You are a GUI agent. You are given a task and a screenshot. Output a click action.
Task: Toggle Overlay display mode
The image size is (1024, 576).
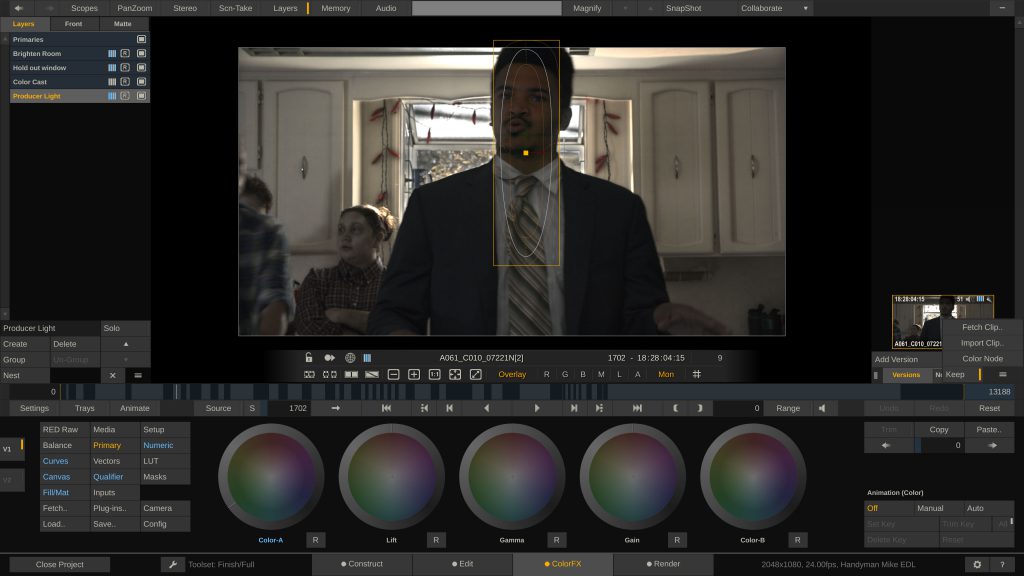512,374
